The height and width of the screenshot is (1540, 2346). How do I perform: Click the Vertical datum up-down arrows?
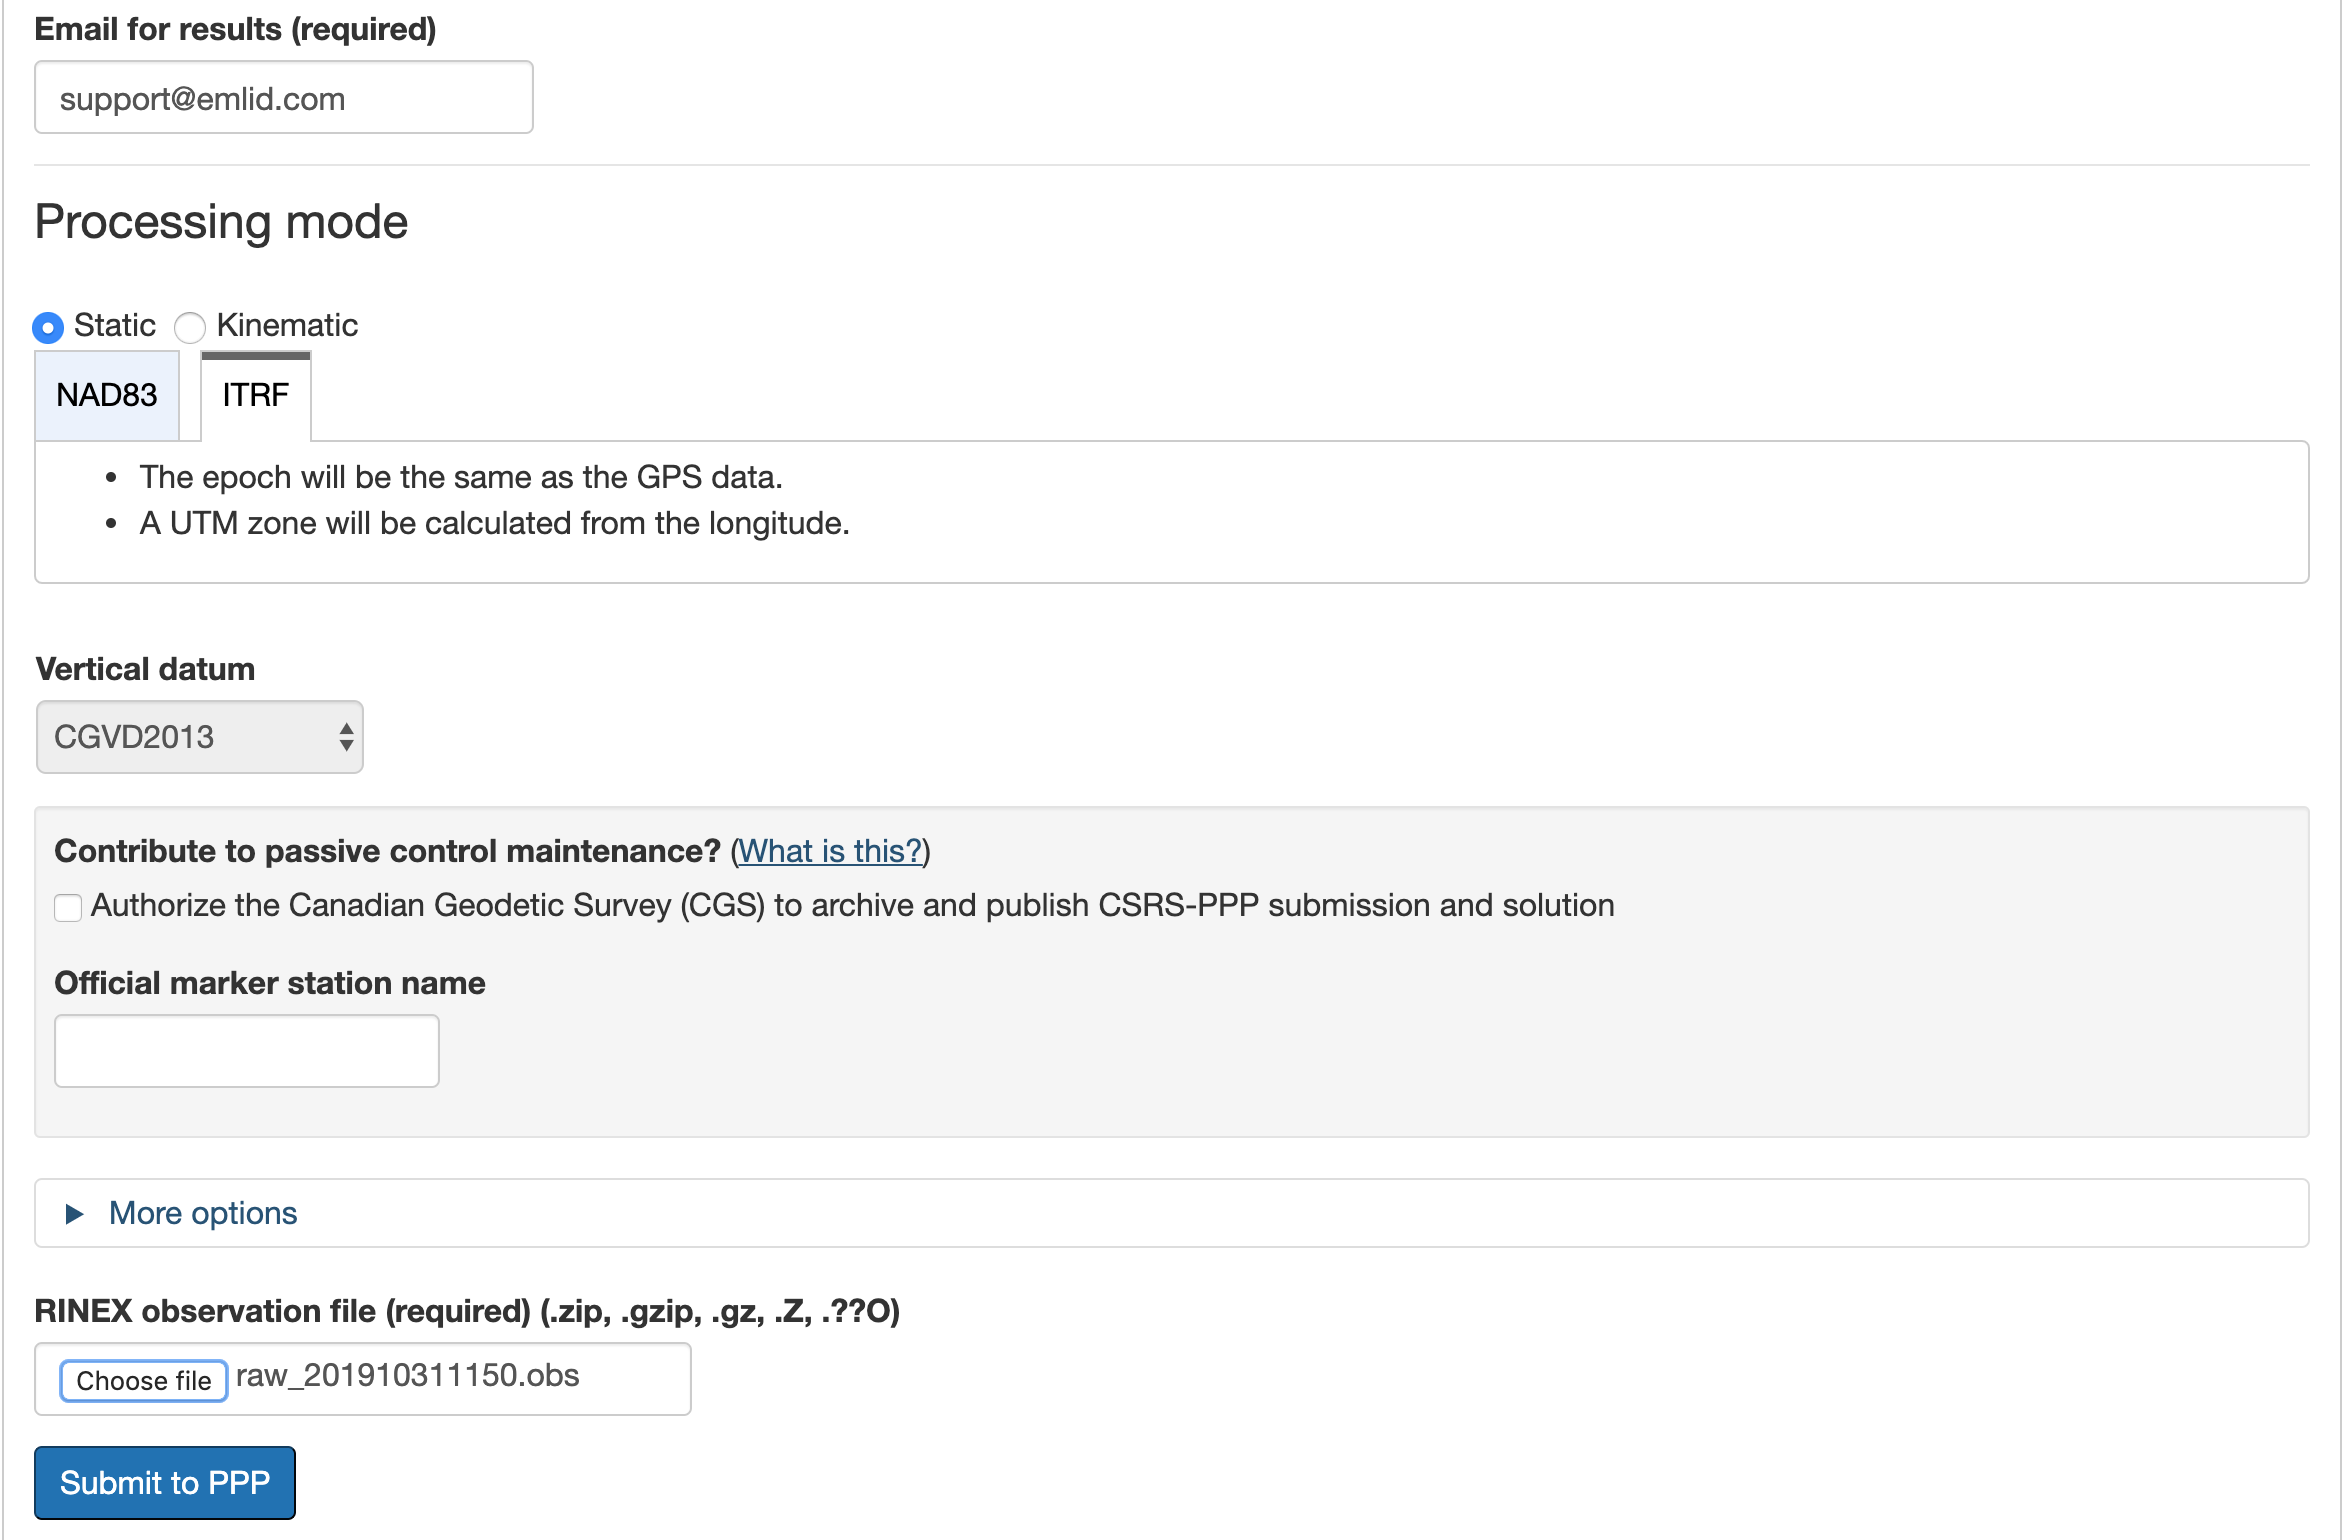point(346,737)
